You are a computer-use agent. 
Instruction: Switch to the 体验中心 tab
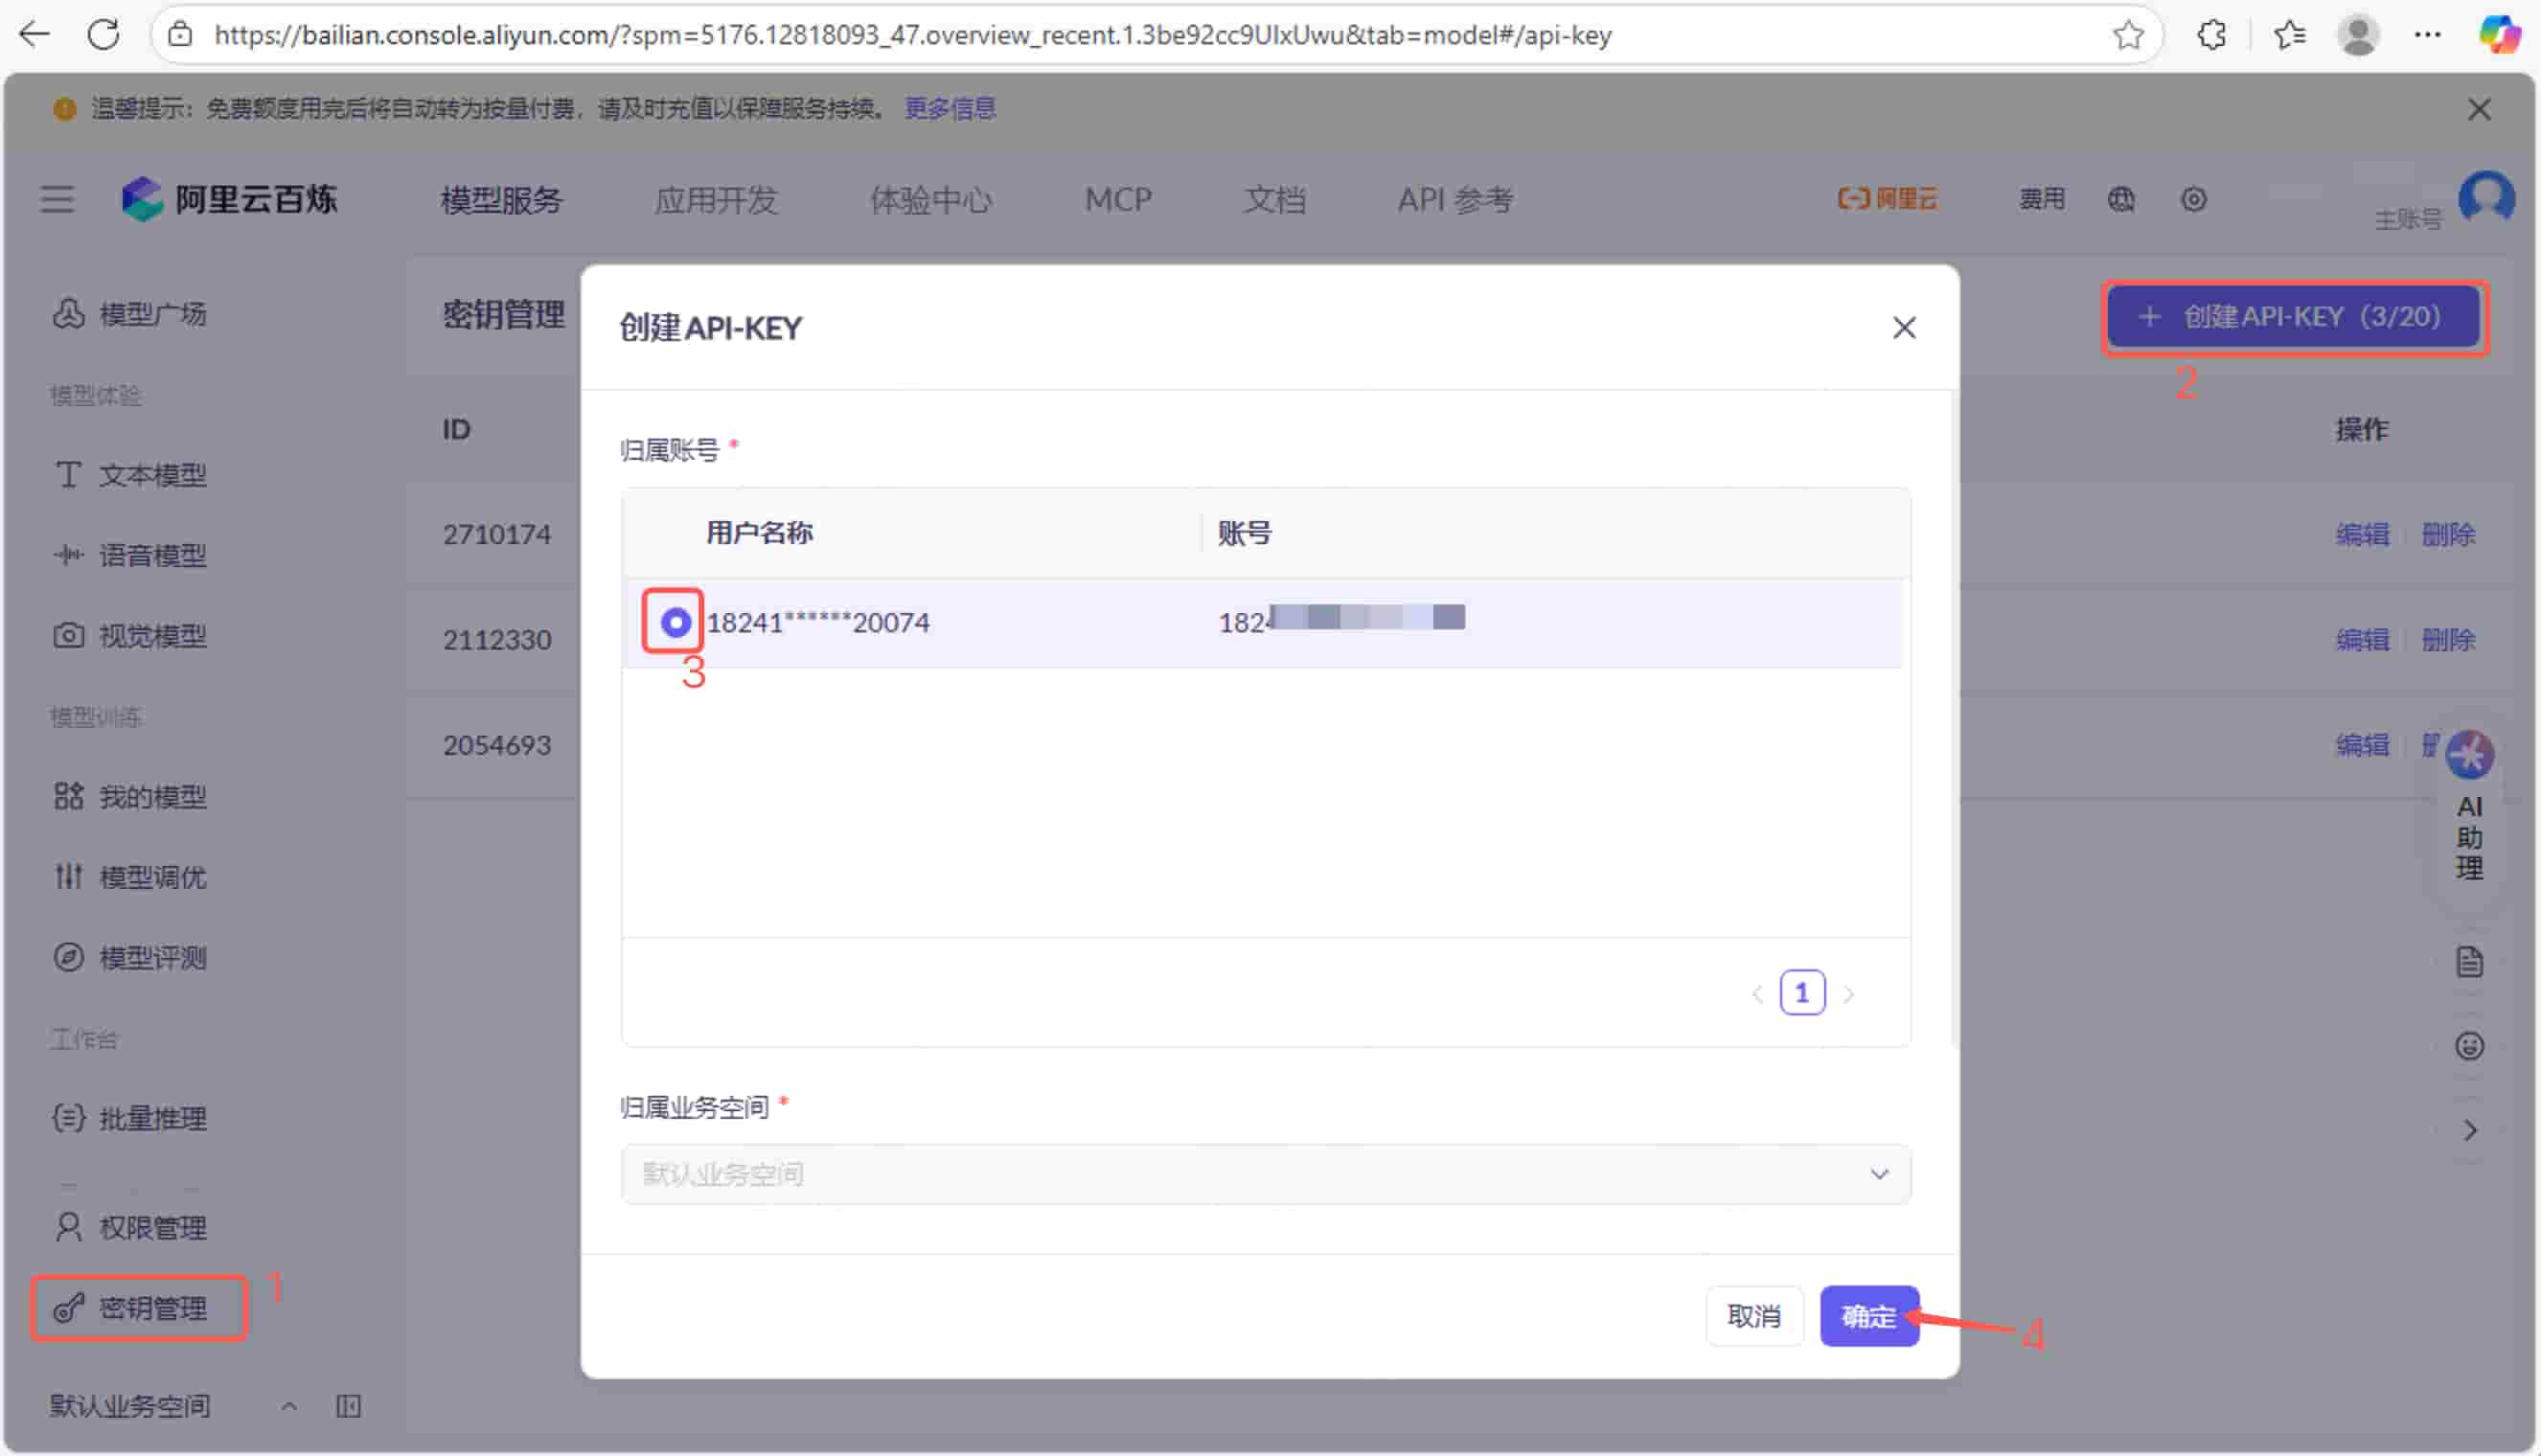pos(932,199)
